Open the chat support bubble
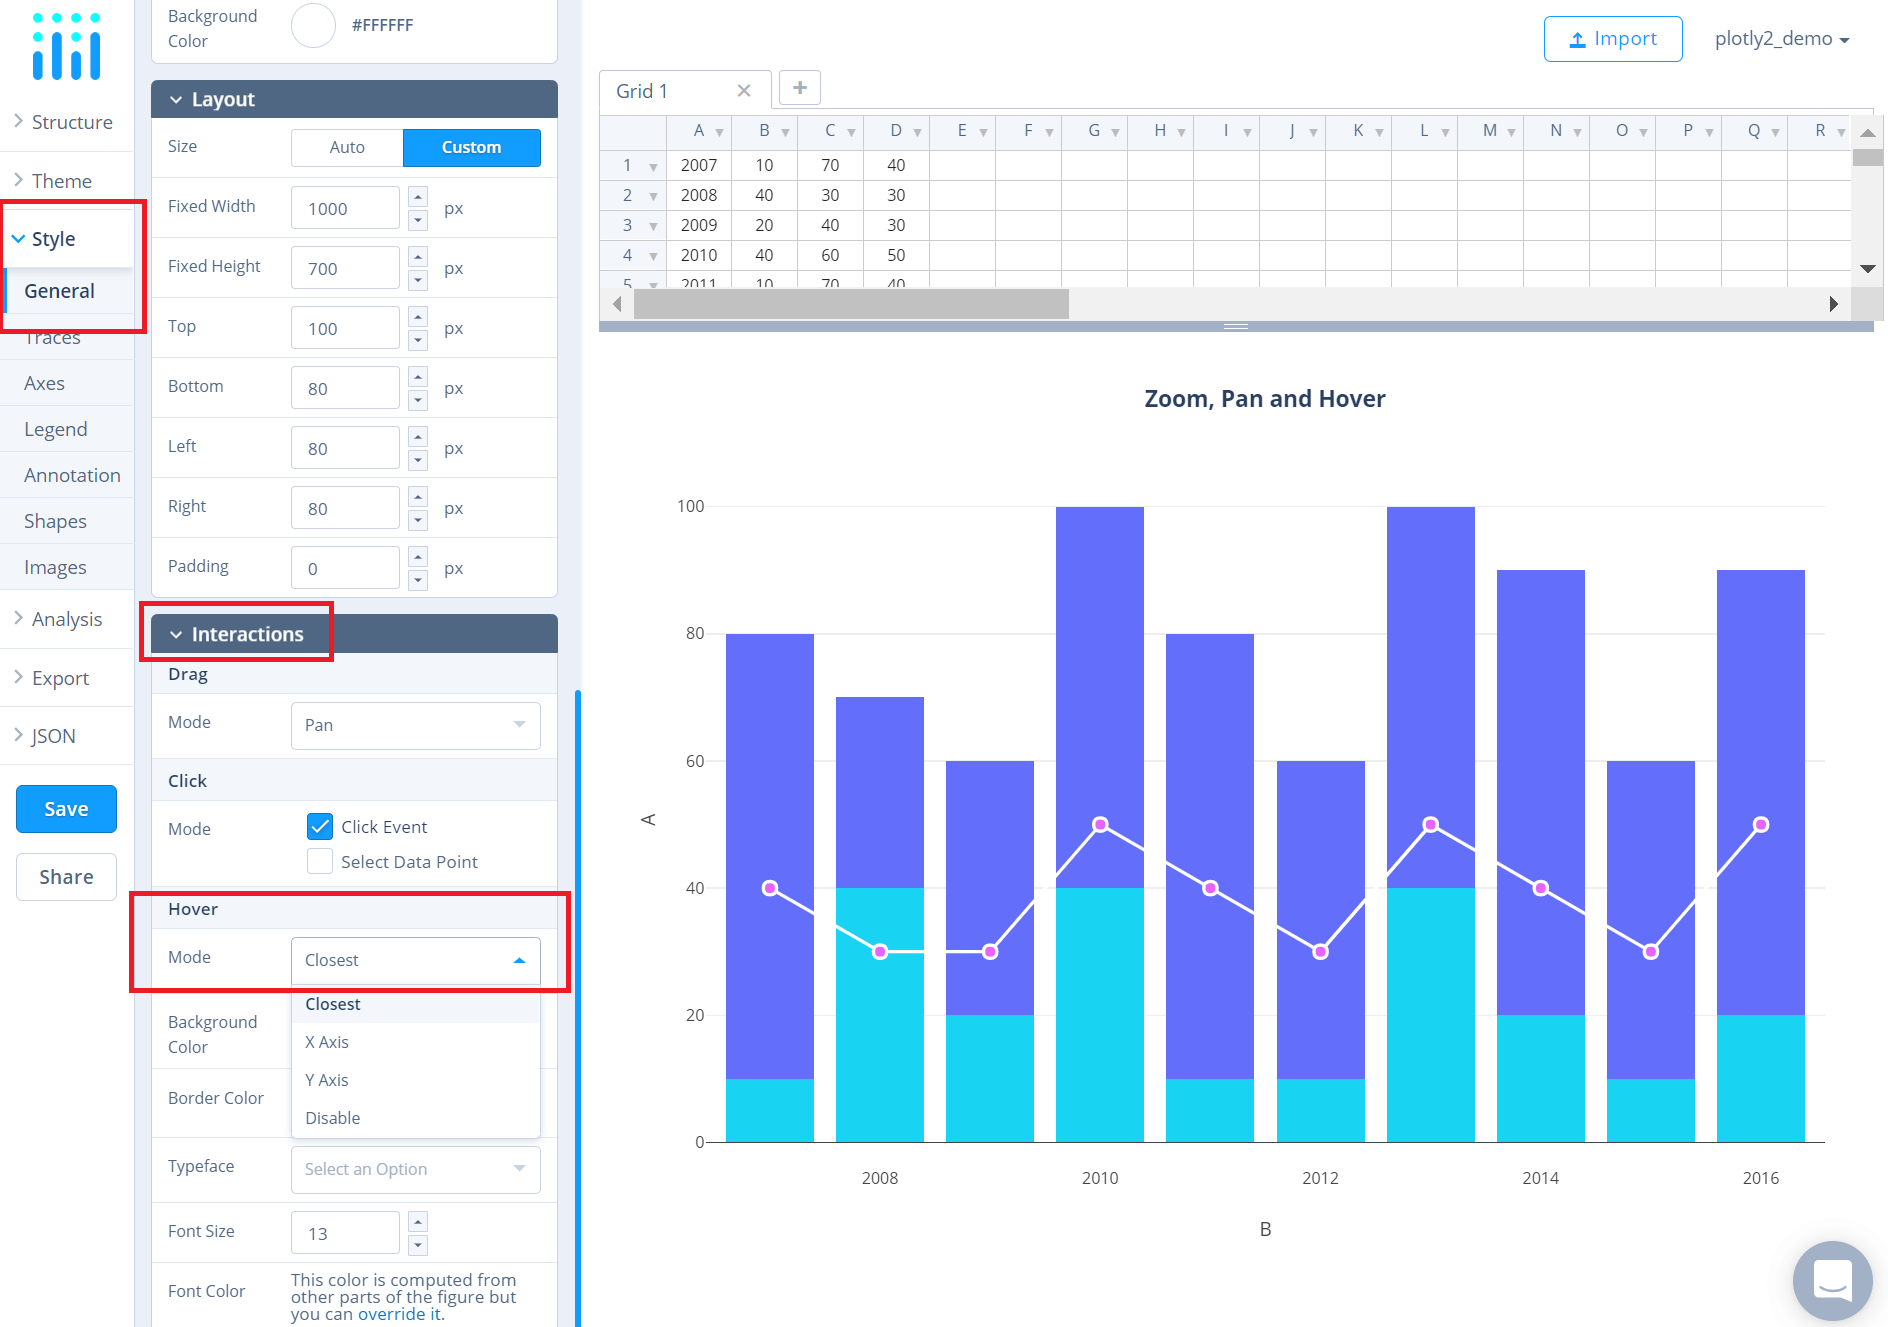 [1832, 1280]
